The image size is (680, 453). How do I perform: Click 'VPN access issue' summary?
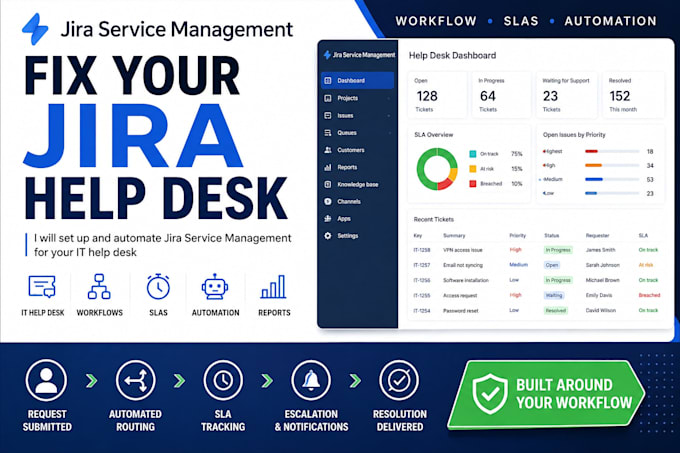tap(462, 250)
